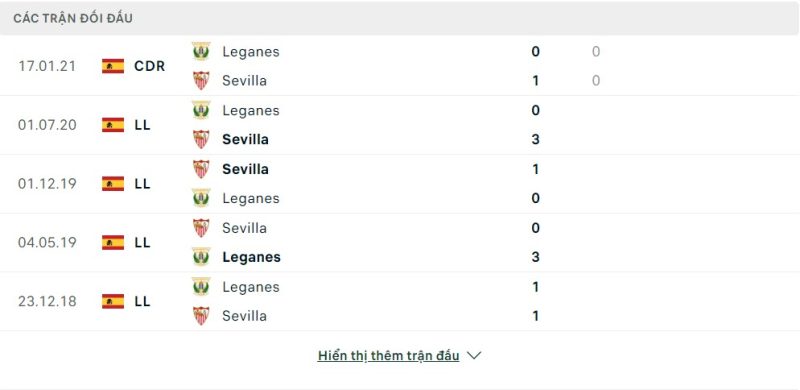Select bold Leganes name in 04.05.19 match
This screenshot has height=390, width=800.
tap(252, 257)
